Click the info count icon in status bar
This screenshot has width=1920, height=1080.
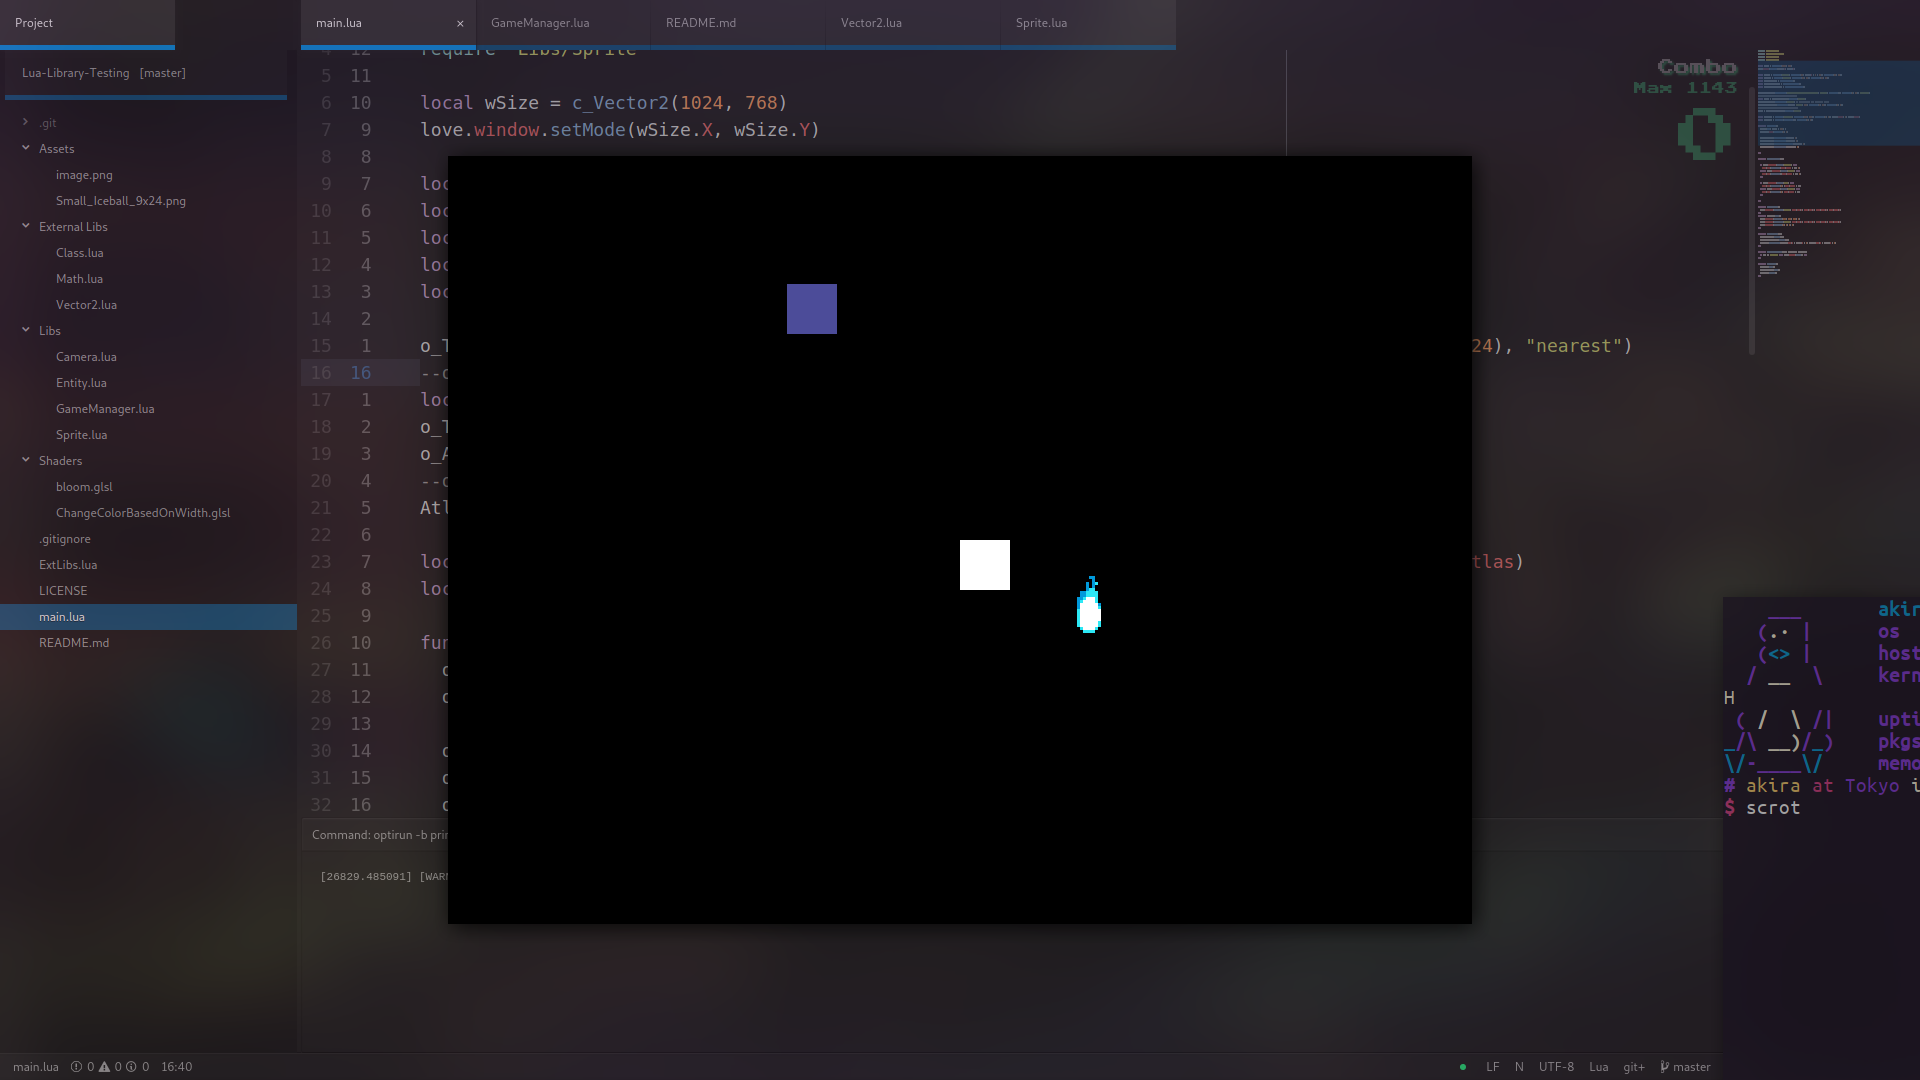click(131, 1067)
